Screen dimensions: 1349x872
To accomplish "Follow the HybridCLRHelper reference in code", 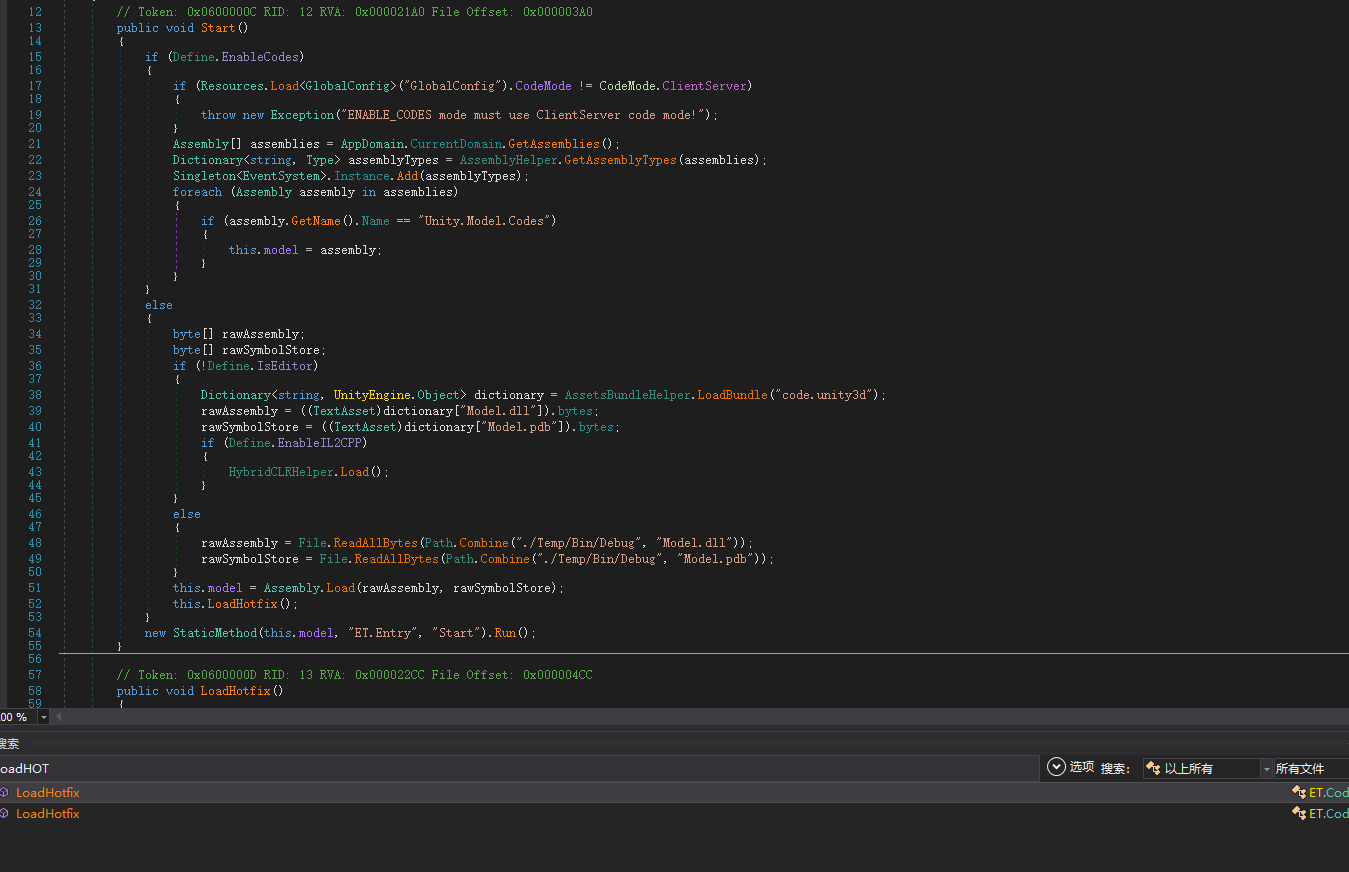I will (x=281, y=472).
